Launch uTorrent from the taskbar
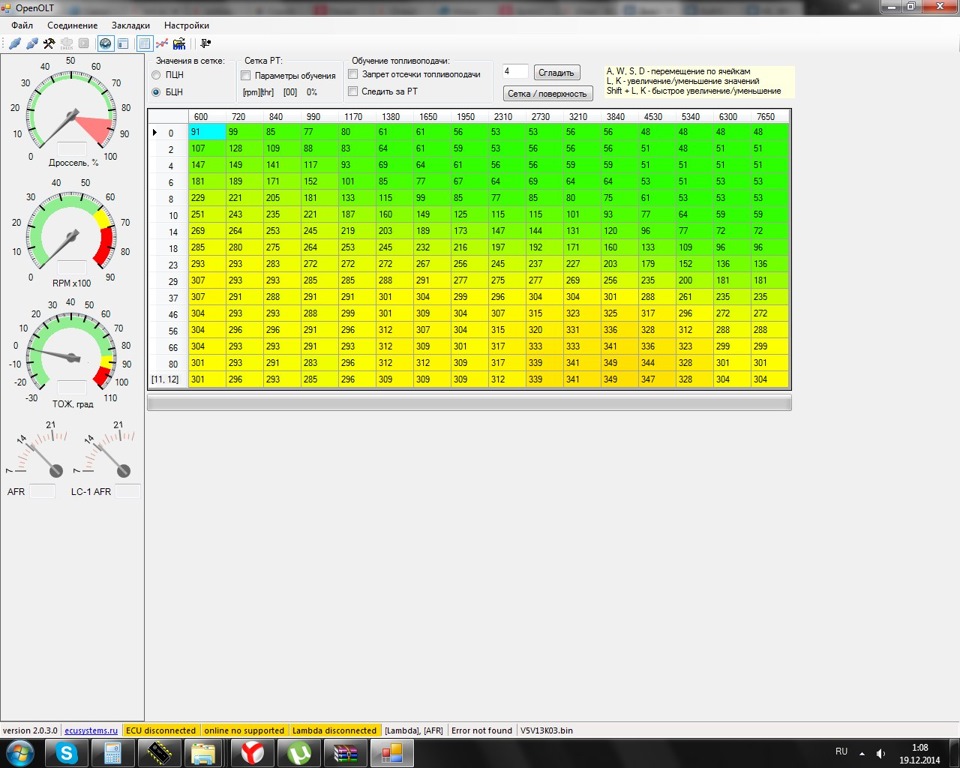This screenshot has width=960, height=768. [297, 753]
